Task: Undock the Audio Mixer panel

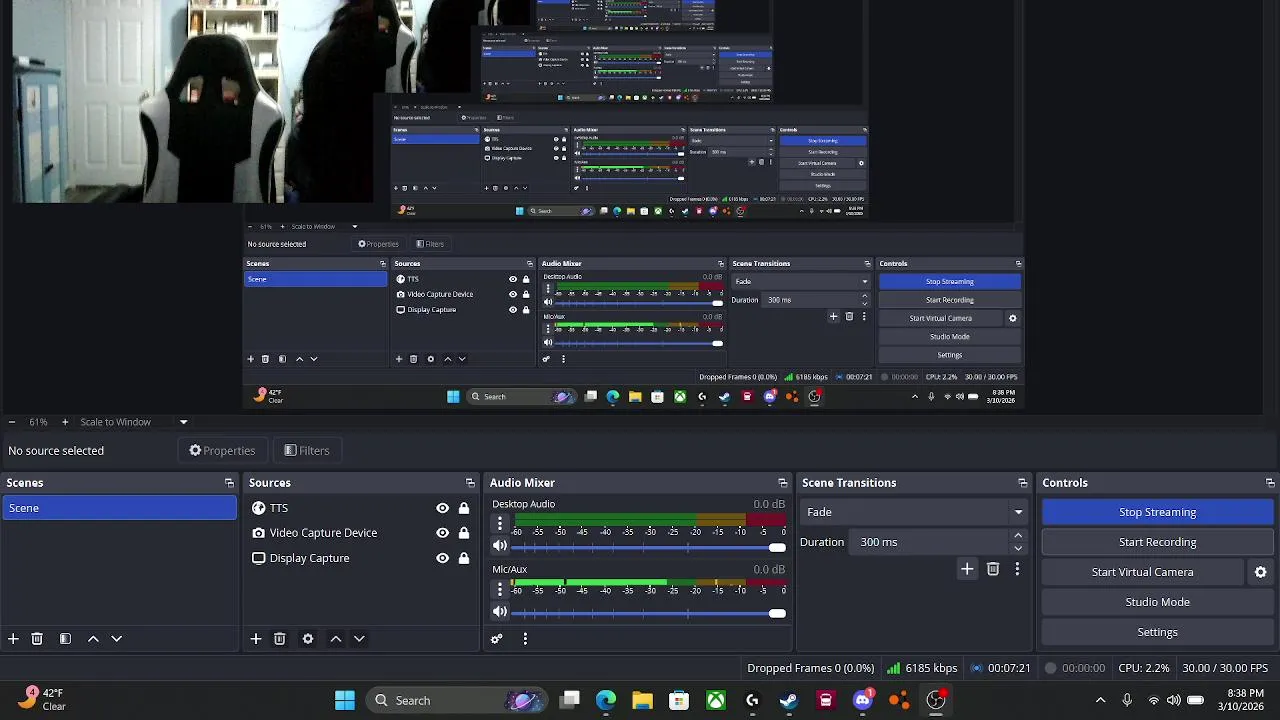Action: [783, 483]
